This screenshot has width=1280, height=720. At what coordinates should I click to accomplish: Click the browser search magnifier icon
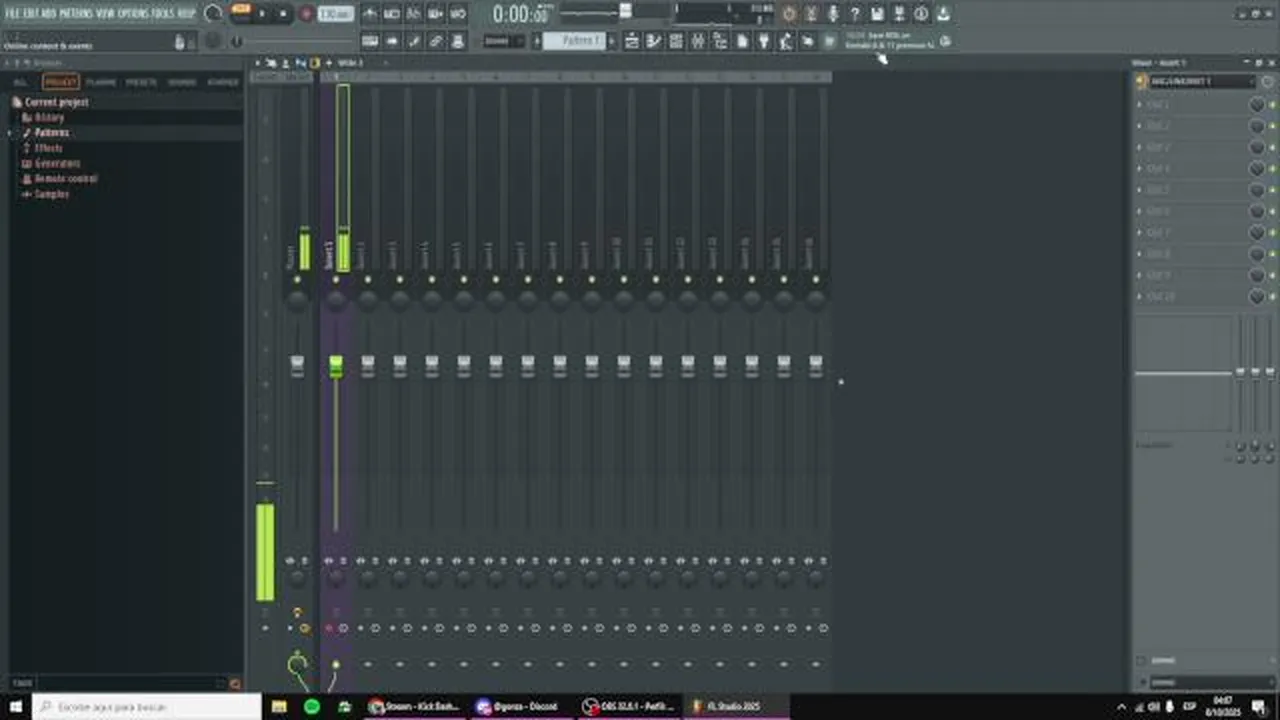pos(235,684)
